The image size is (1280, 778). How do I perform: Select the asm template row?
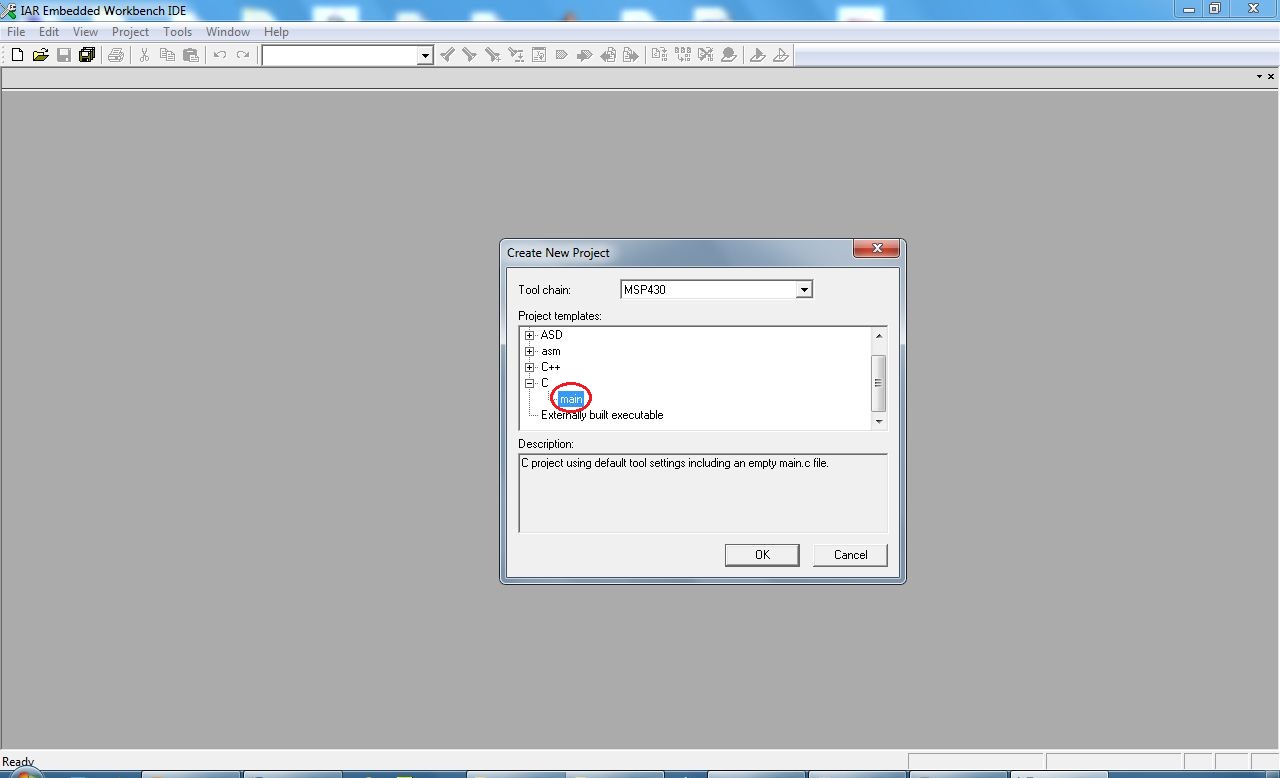coord(551,351)
